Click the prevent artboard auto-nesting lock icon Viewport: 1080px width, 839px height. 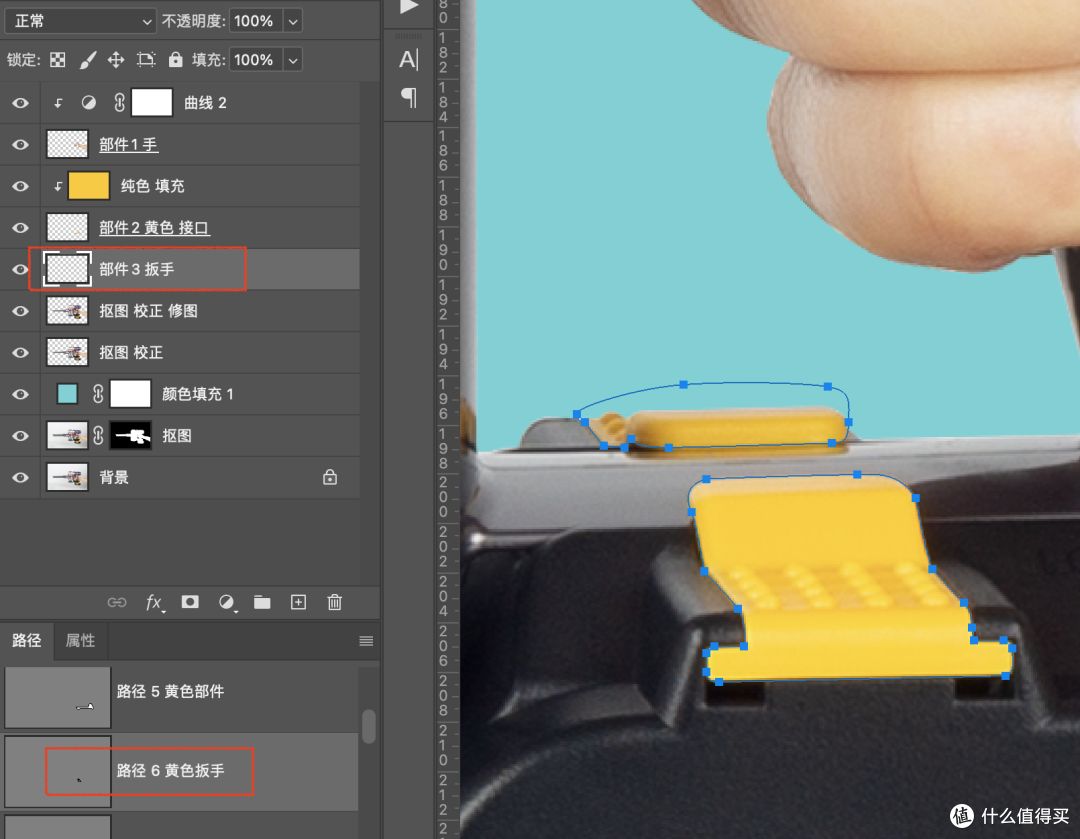point(145,60)
